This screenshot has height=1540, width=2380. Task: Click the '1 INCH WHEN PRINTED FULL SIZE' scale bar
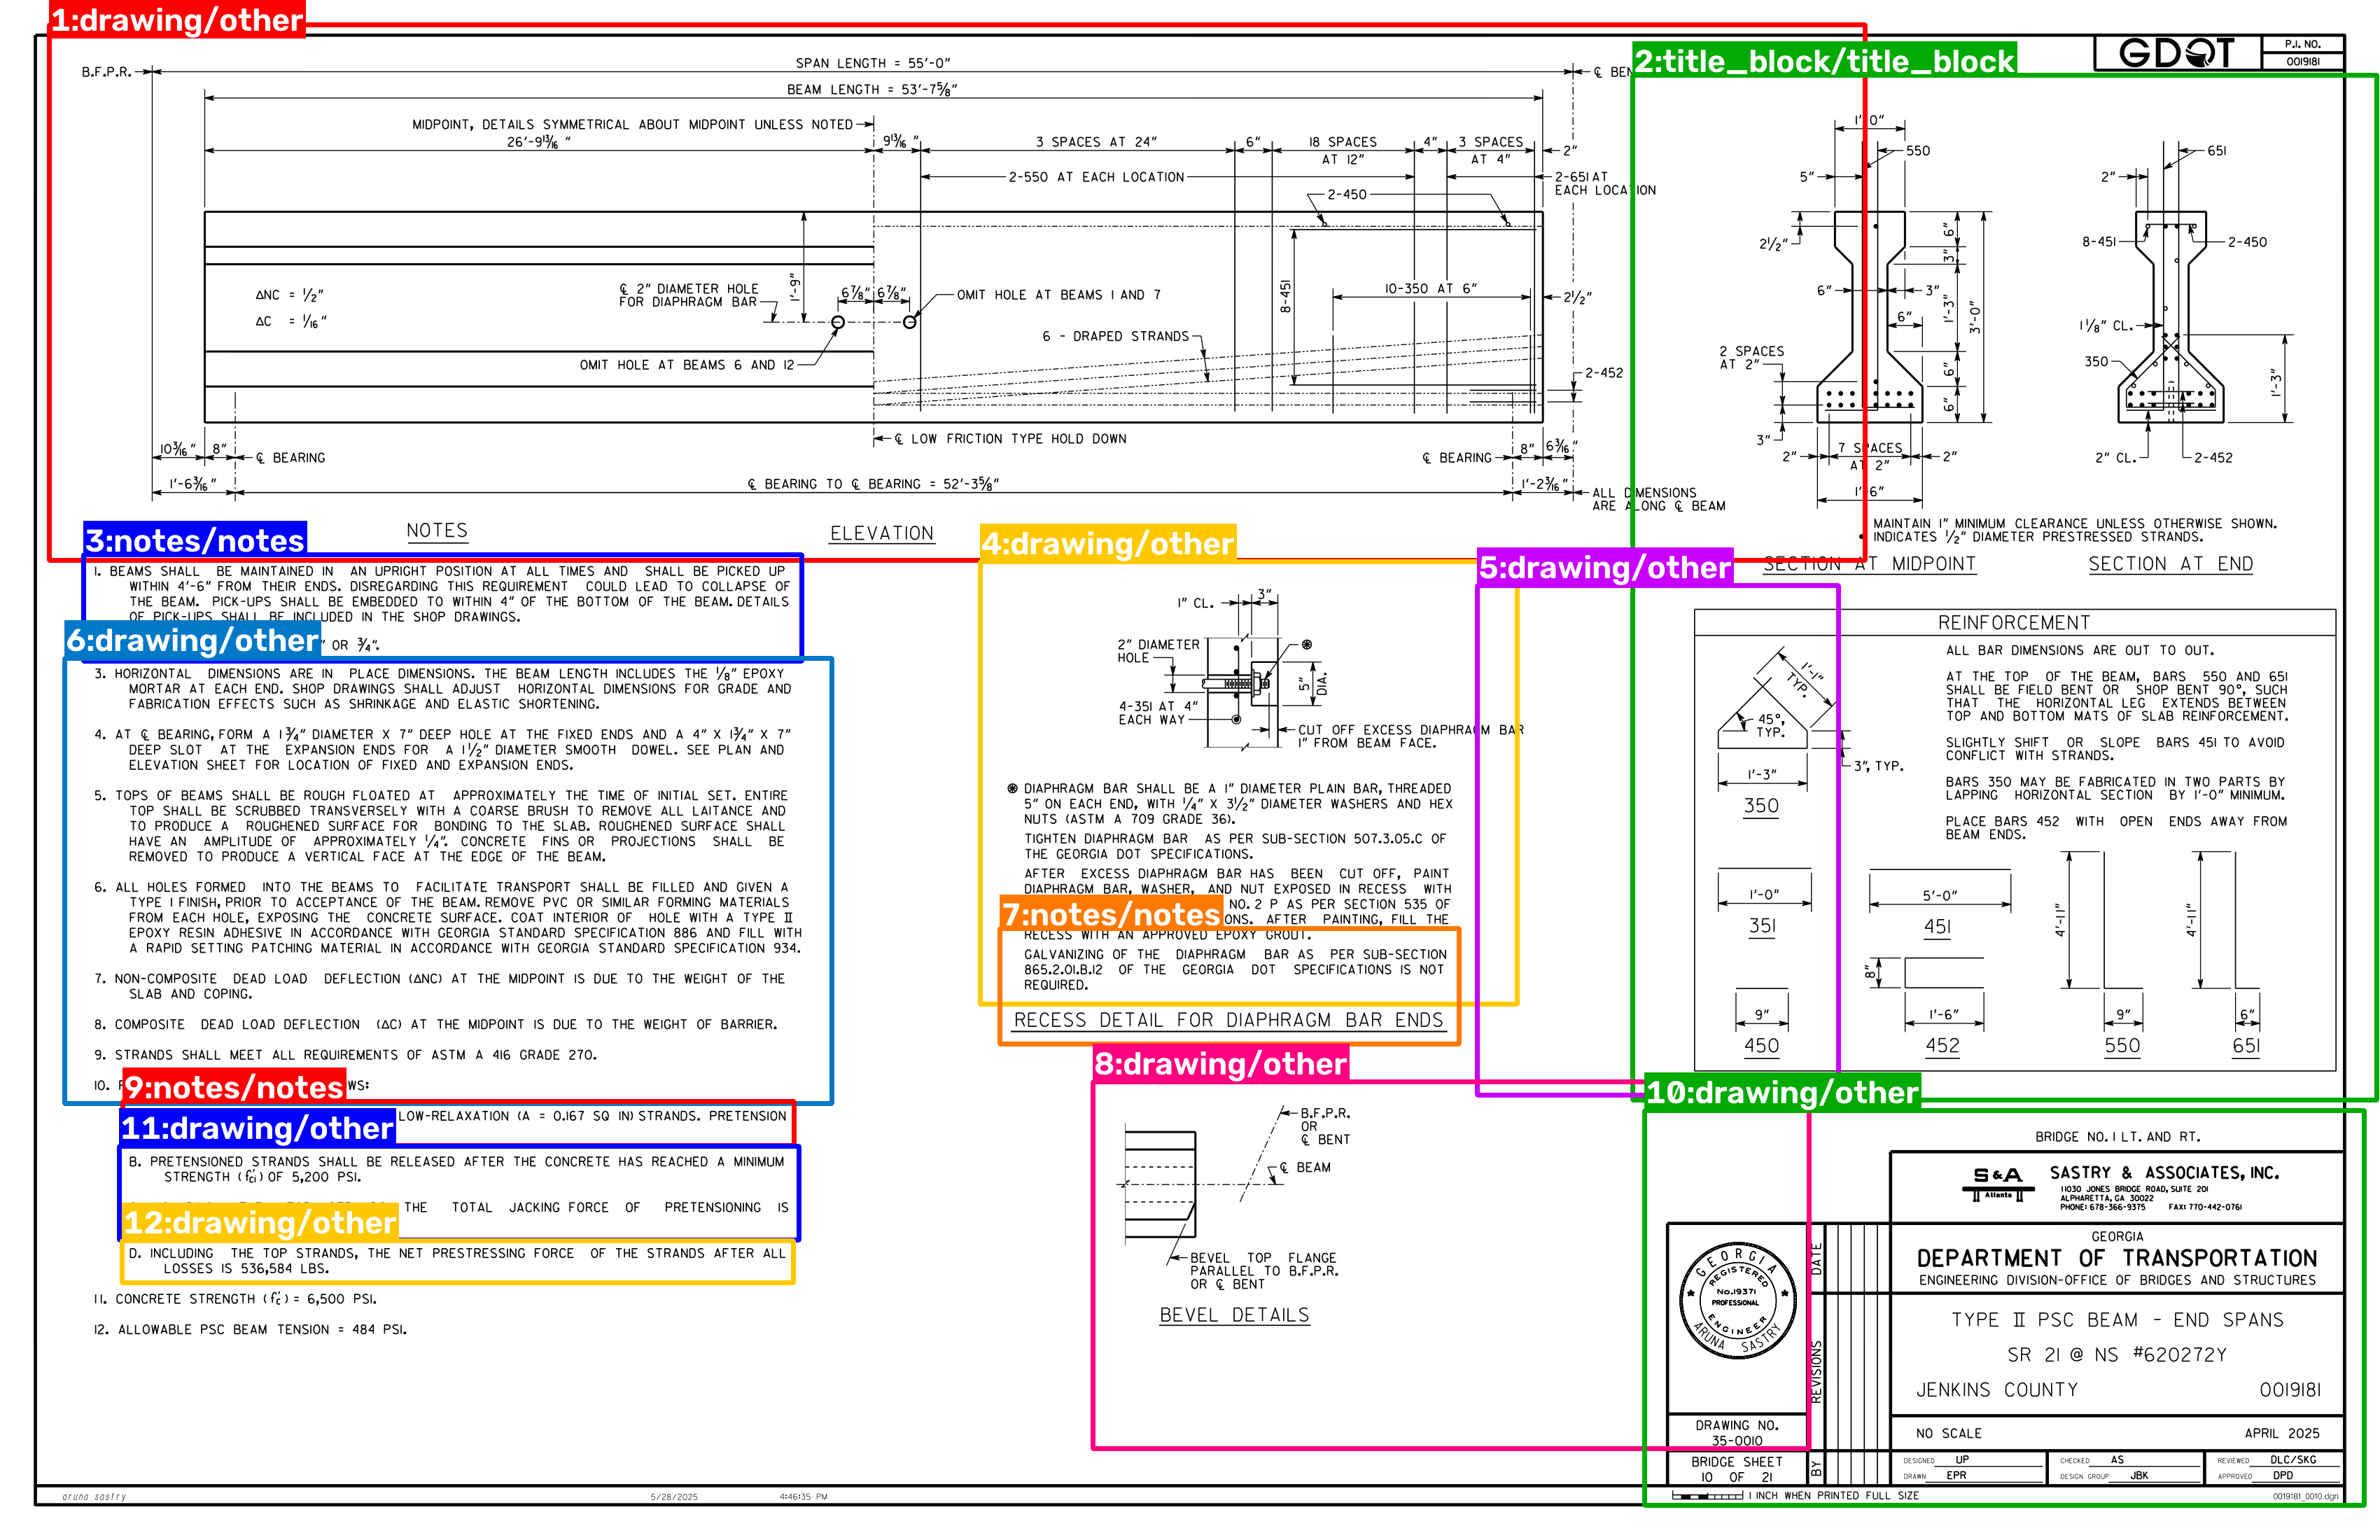coord(1795,1497)
